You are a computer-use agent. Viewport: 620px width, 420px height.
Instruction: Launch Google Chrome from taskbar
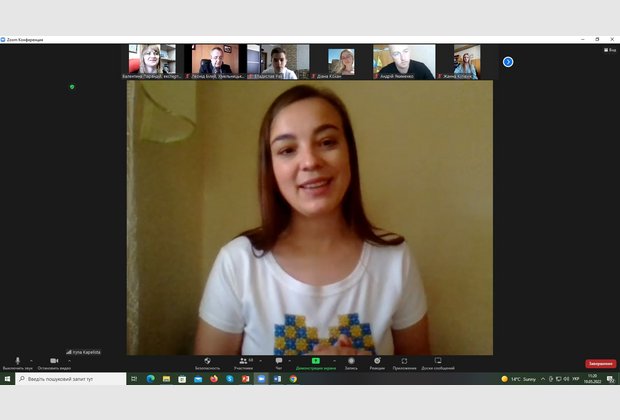click(x=293, y=379)
